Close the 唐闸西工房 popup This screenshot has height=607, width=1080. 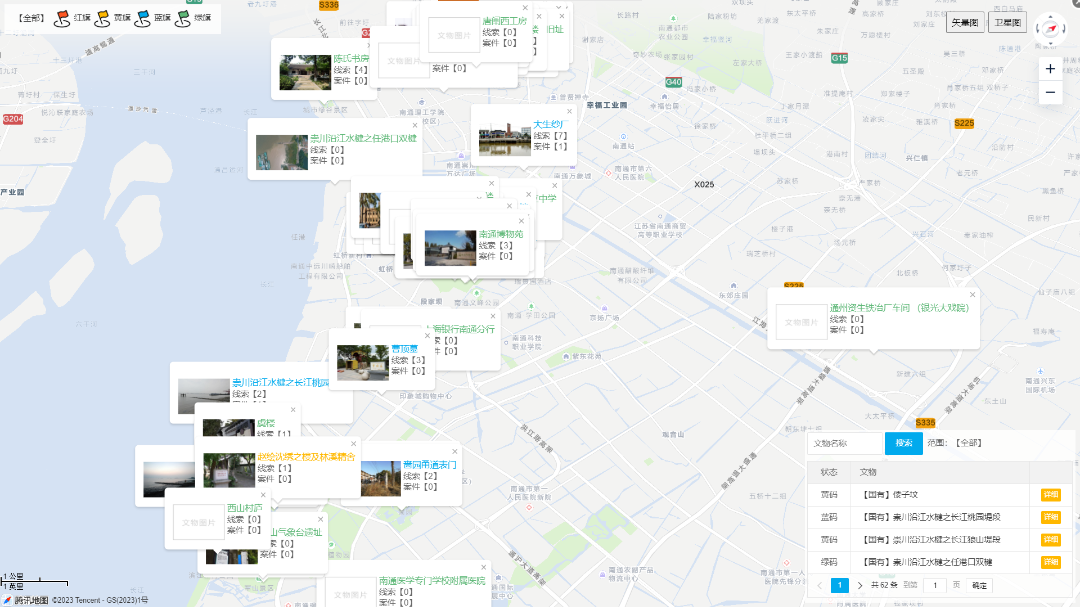click(525, 8)
